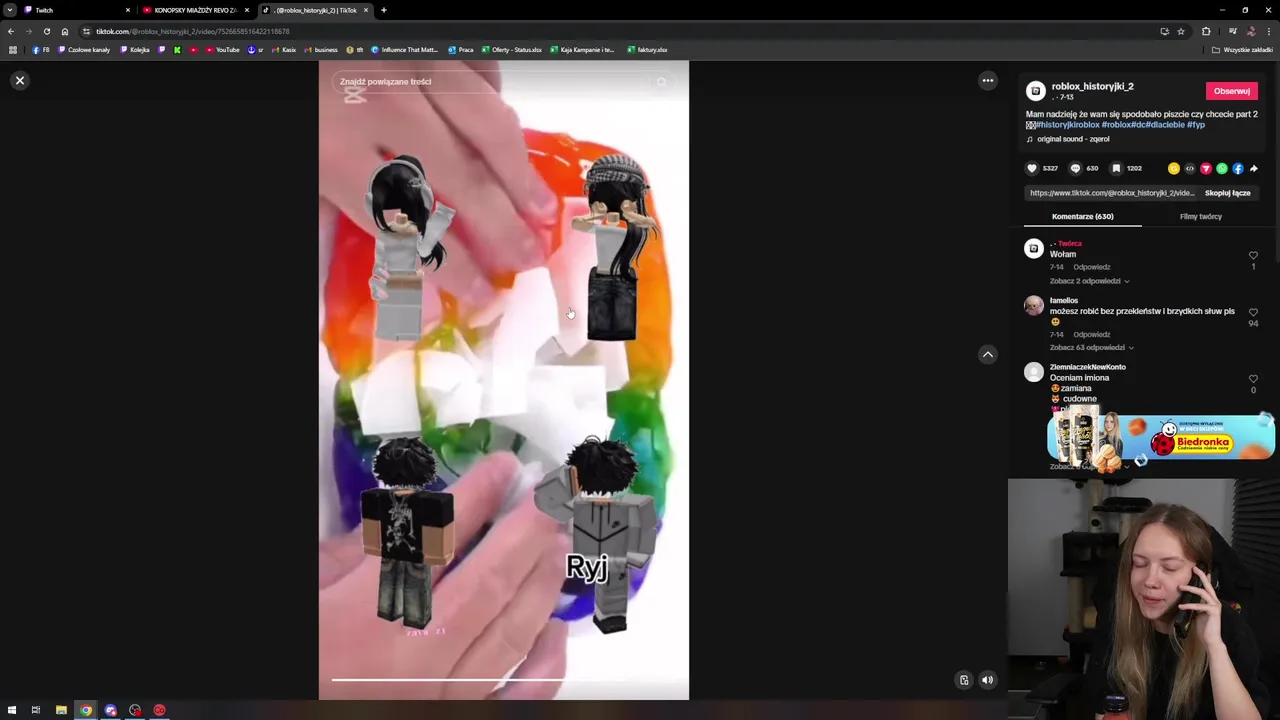Image resolution: width=1280 pixels, height=720 pixels.
Task: Click the Znajdź powiązane treści search field
Action: click(503, 82)
